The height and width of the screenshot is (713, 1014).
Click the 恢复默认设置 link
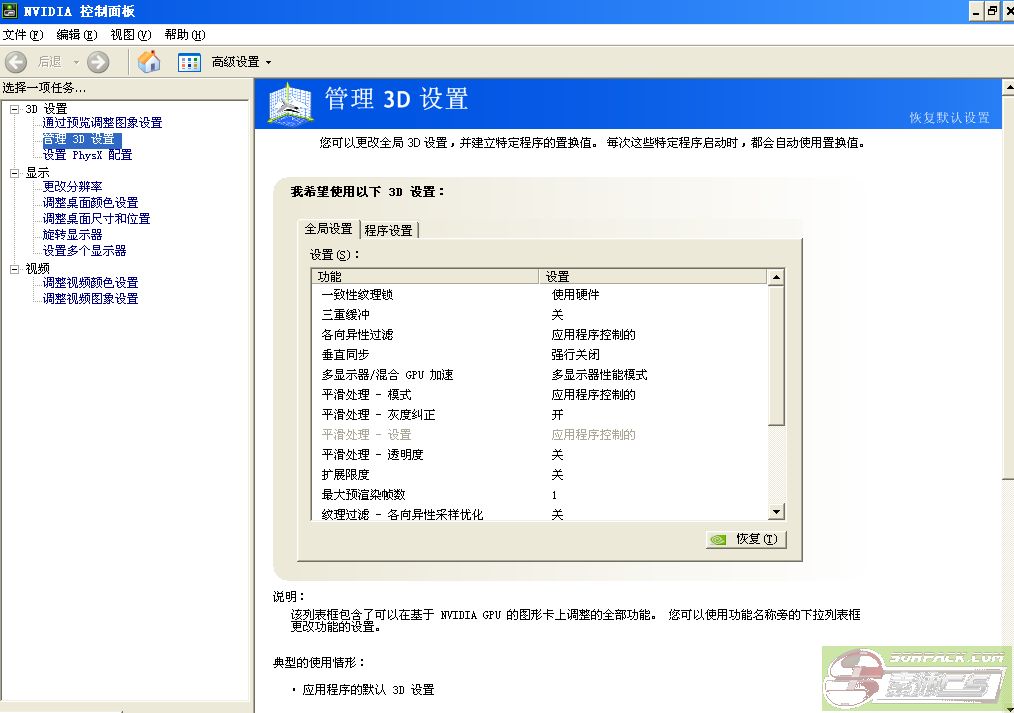click(948, 118)
